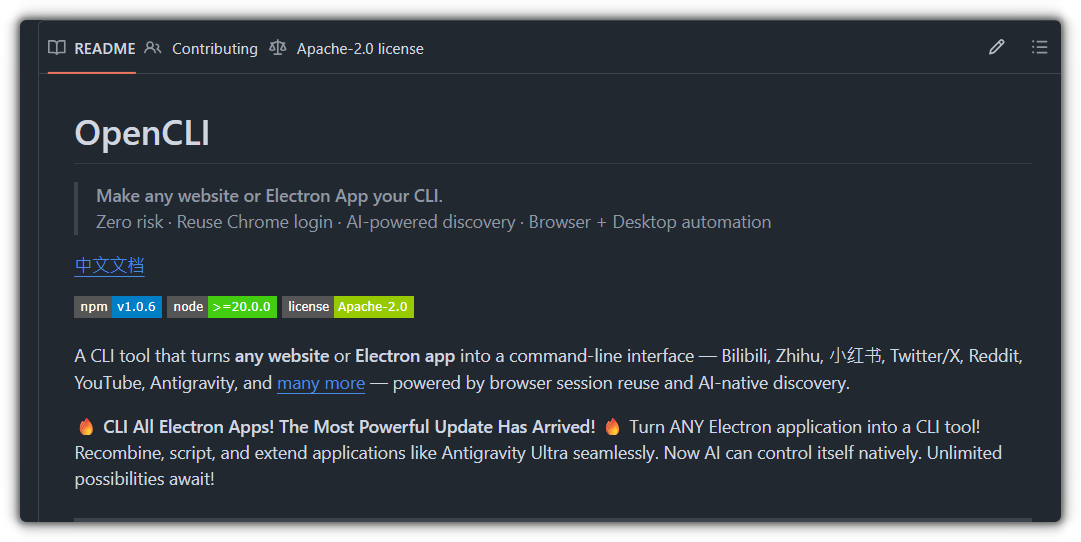Click the balance scale license icon
The image size is (1081, 542).
pyautogui.click(x=278, y=48)
